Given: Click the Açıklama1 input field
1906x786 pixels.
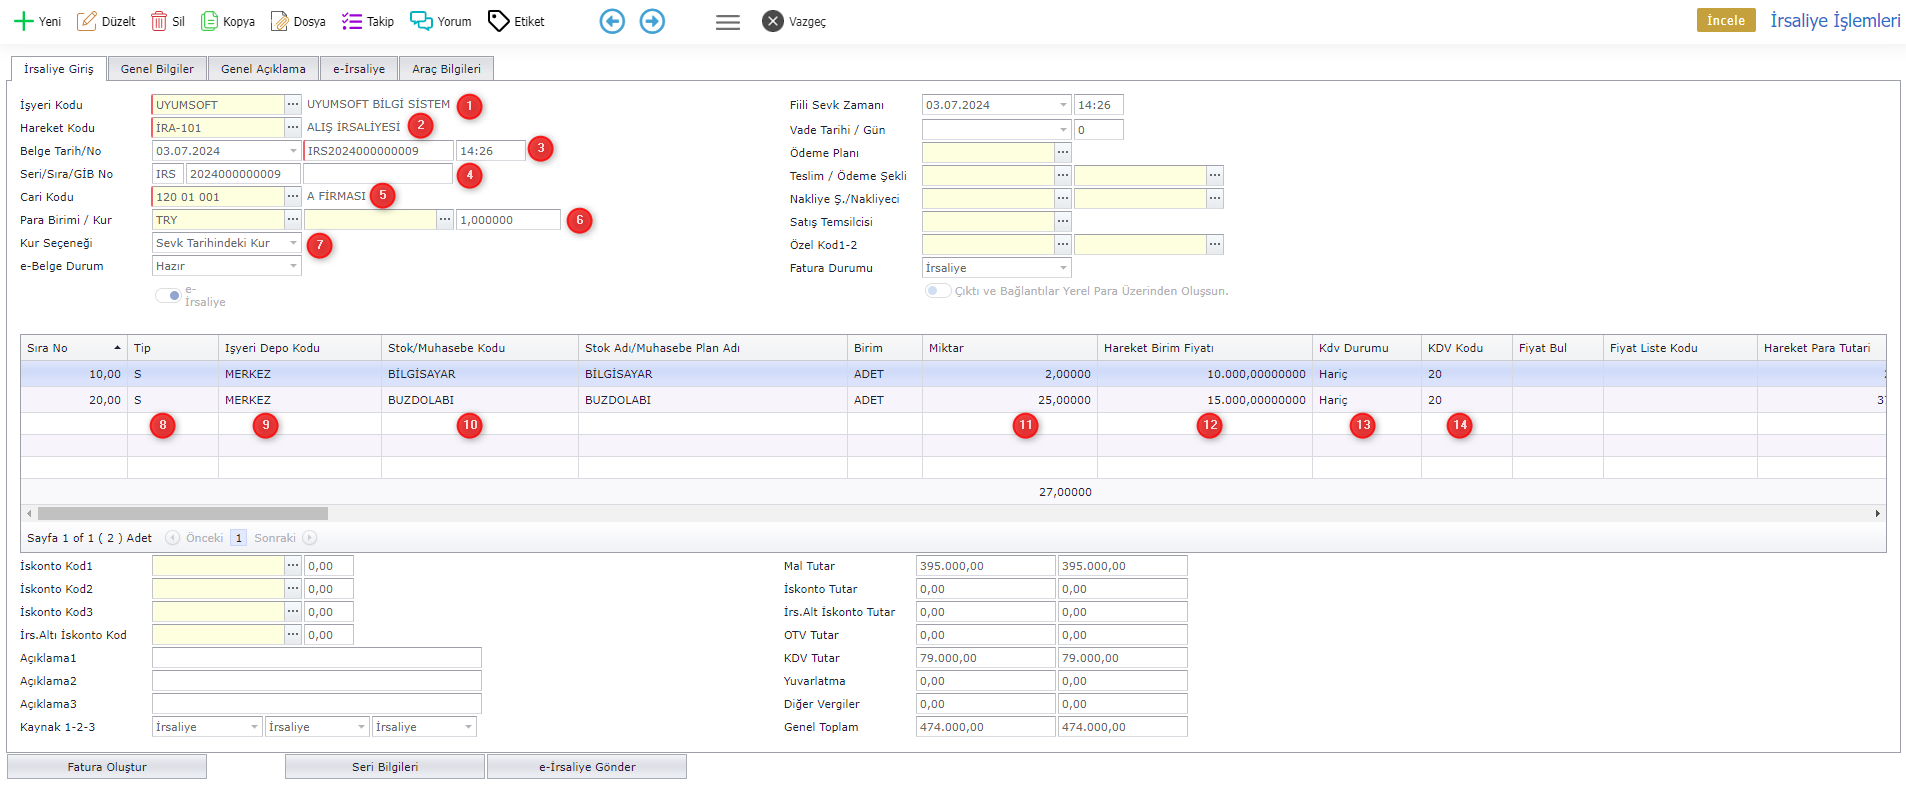Looking at the screenshot, I should [x=317, y=658].
